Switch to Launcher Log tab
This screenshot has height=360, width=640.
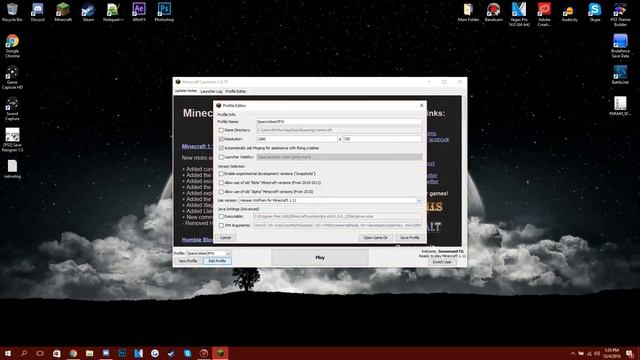(x=211, y=91)
